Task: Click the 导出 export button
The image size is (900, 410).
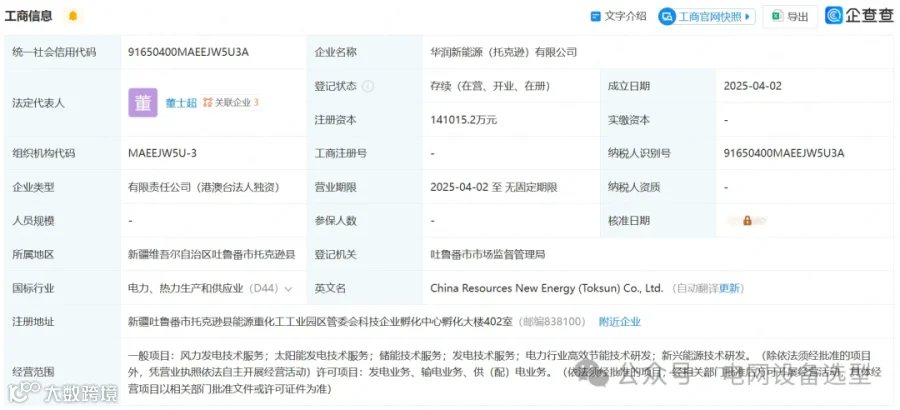Action: 790,17
